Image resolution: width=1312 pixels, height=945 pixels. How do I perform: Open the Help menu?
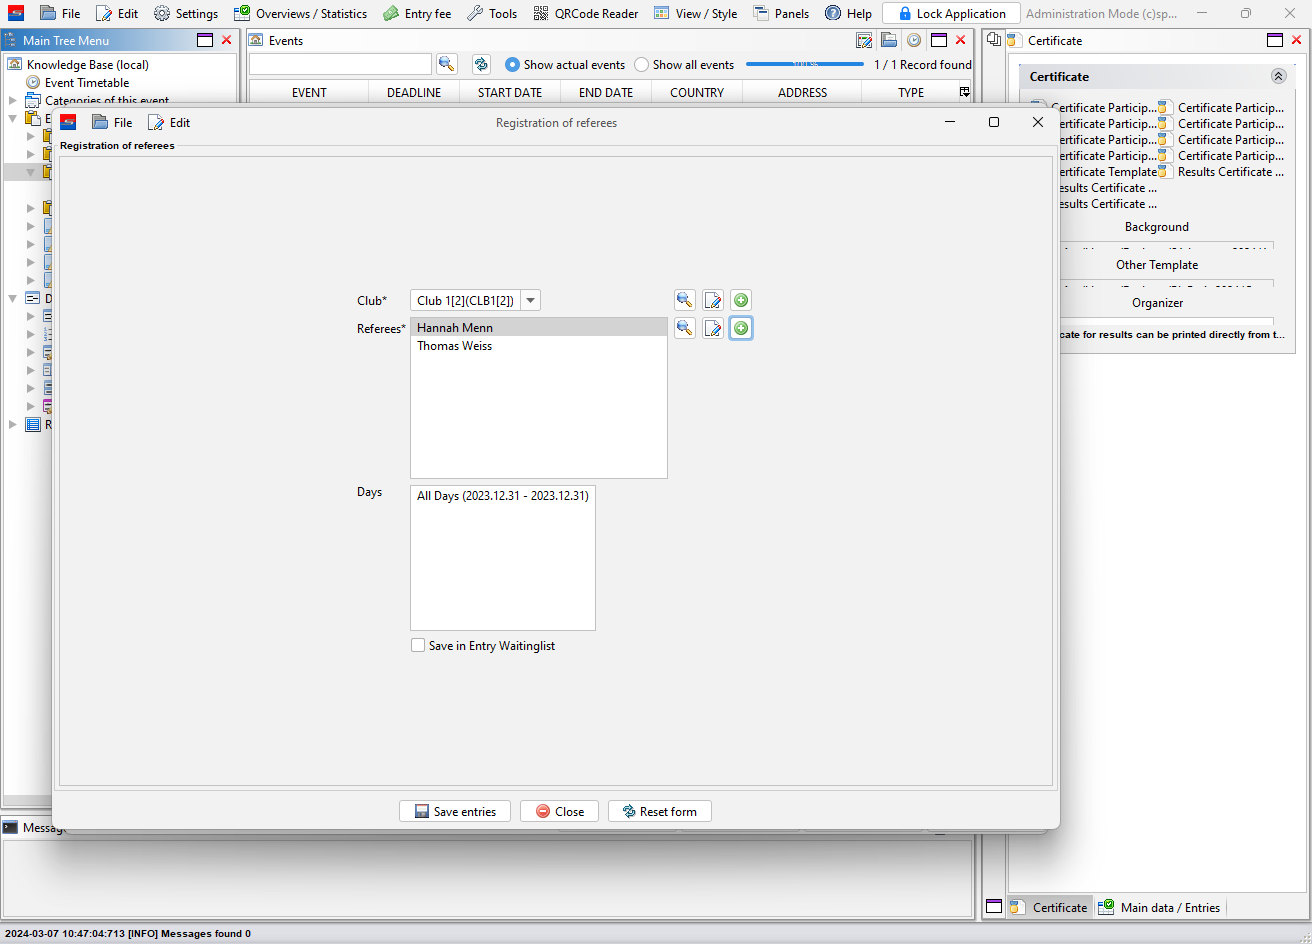[x=848, y=13]
